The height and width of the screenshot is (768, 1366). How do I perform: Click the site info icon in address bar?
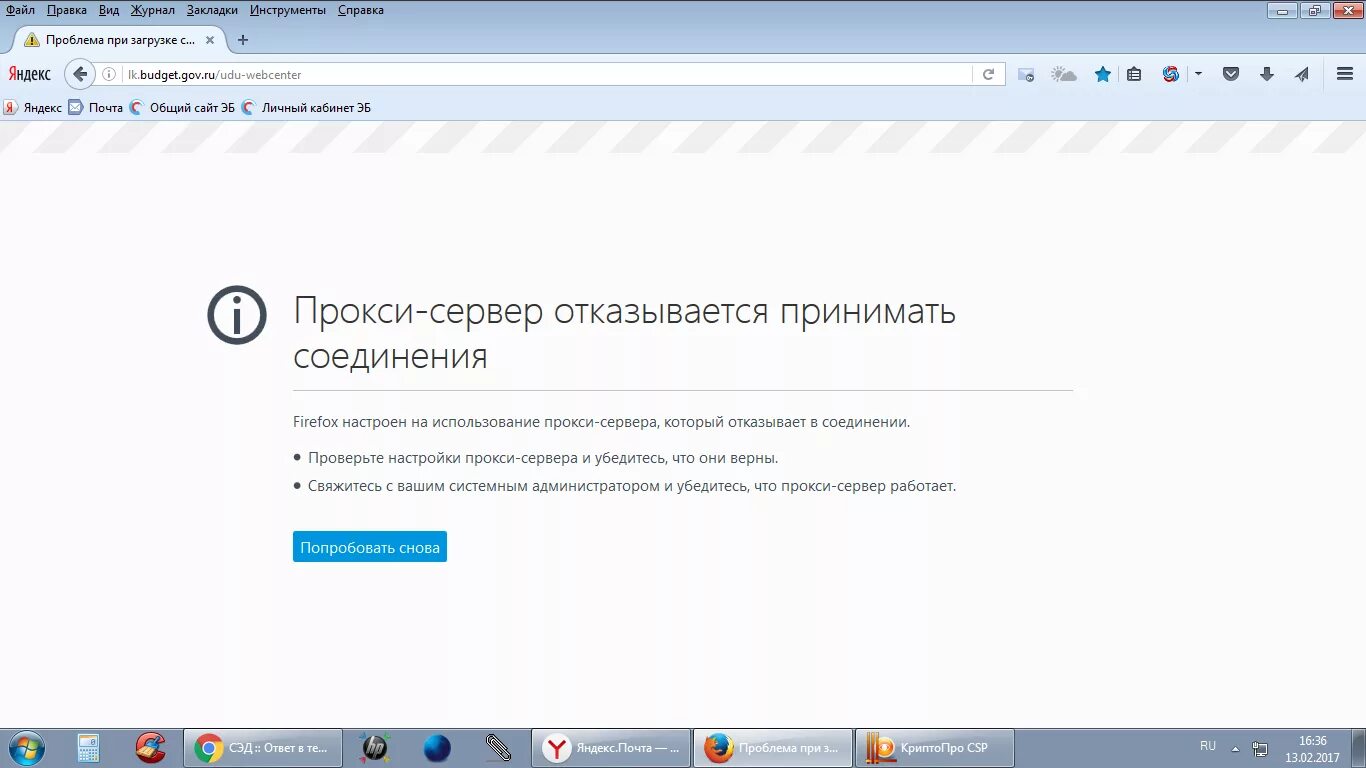point(110,74)
